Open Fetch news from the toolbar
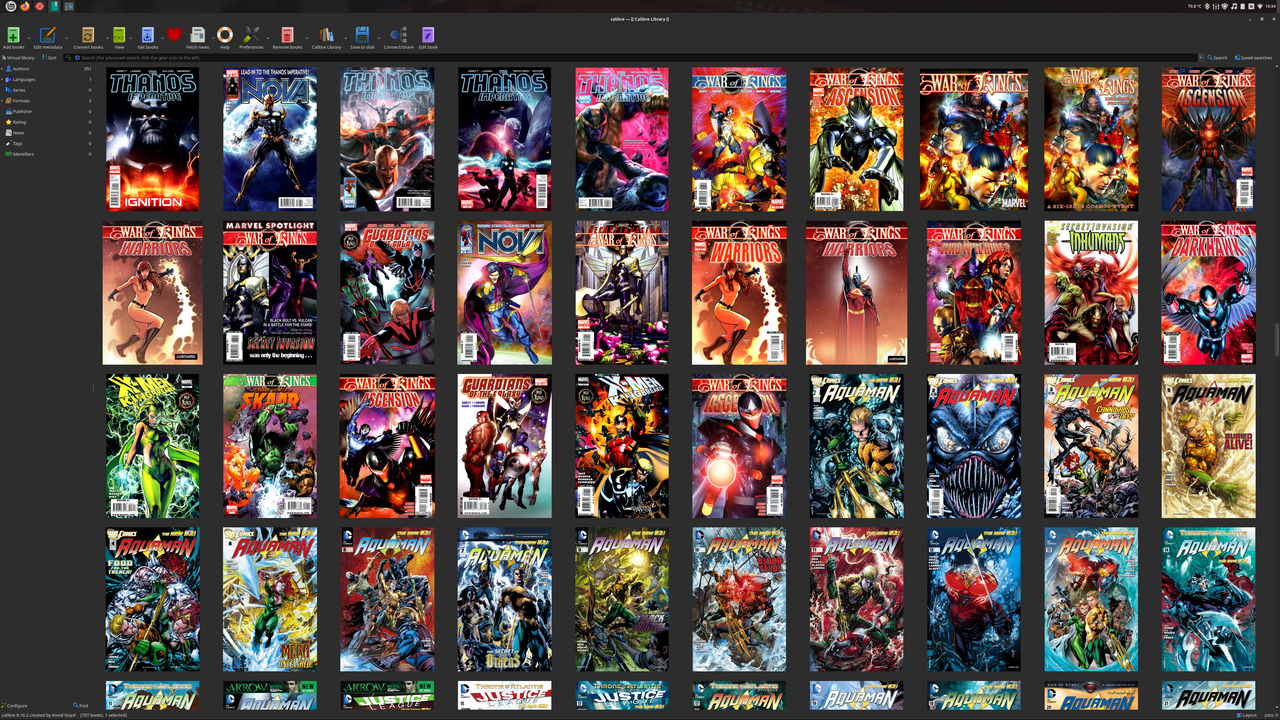The width and height of the screenshot is (1280, 720). pos(197,36)
